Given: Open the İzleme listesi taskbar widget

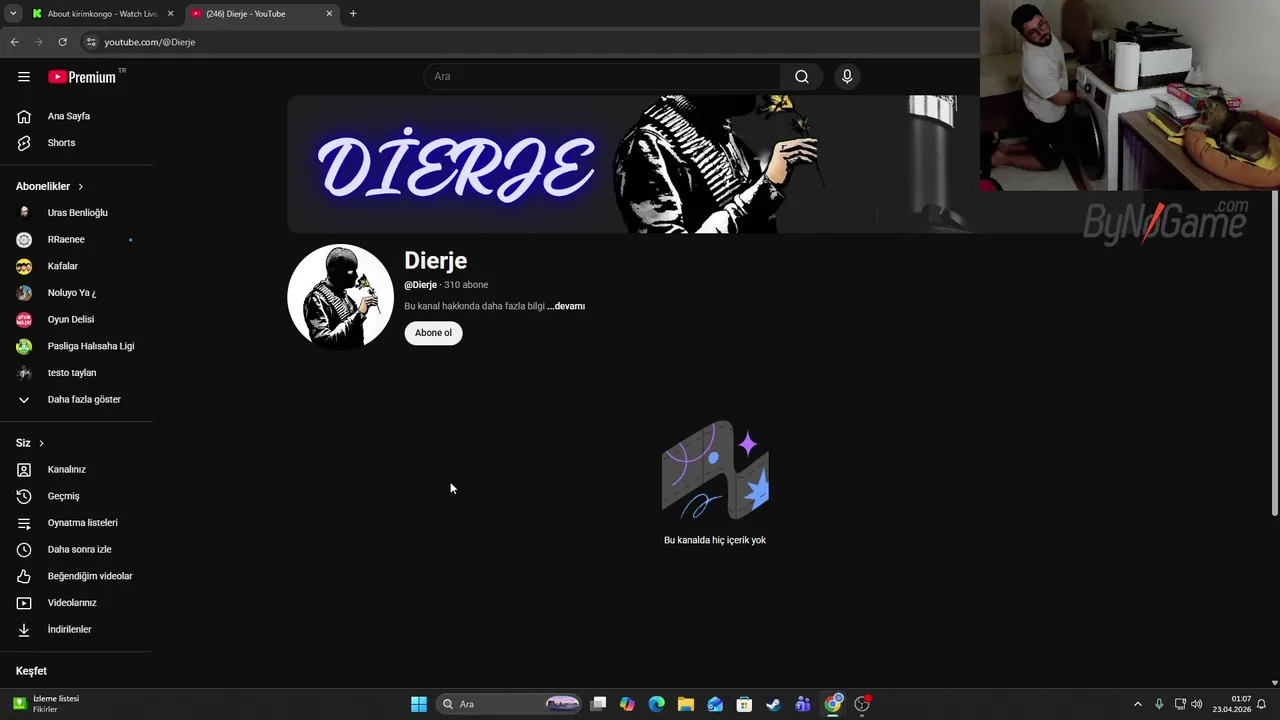Looking at the screenshot, I should tap(47, 704).
